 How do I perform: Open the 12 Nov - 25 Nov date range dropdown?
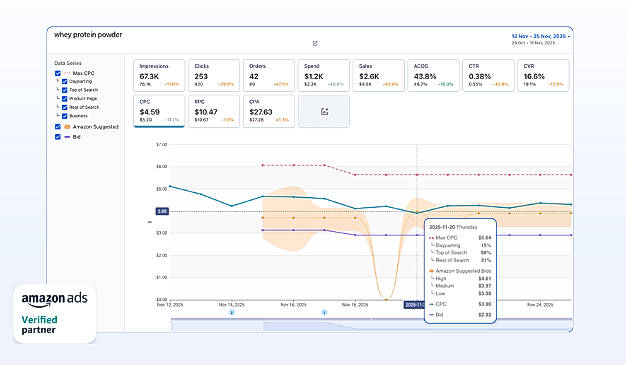(x=541, y=36)
